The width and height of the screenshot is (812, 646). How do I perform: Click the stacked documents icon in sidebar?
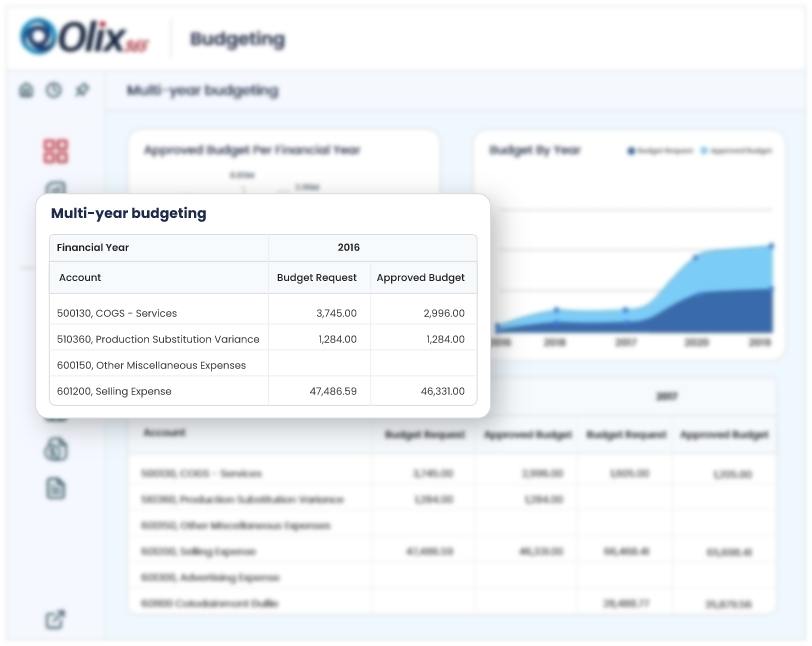[x=55, y=449]
